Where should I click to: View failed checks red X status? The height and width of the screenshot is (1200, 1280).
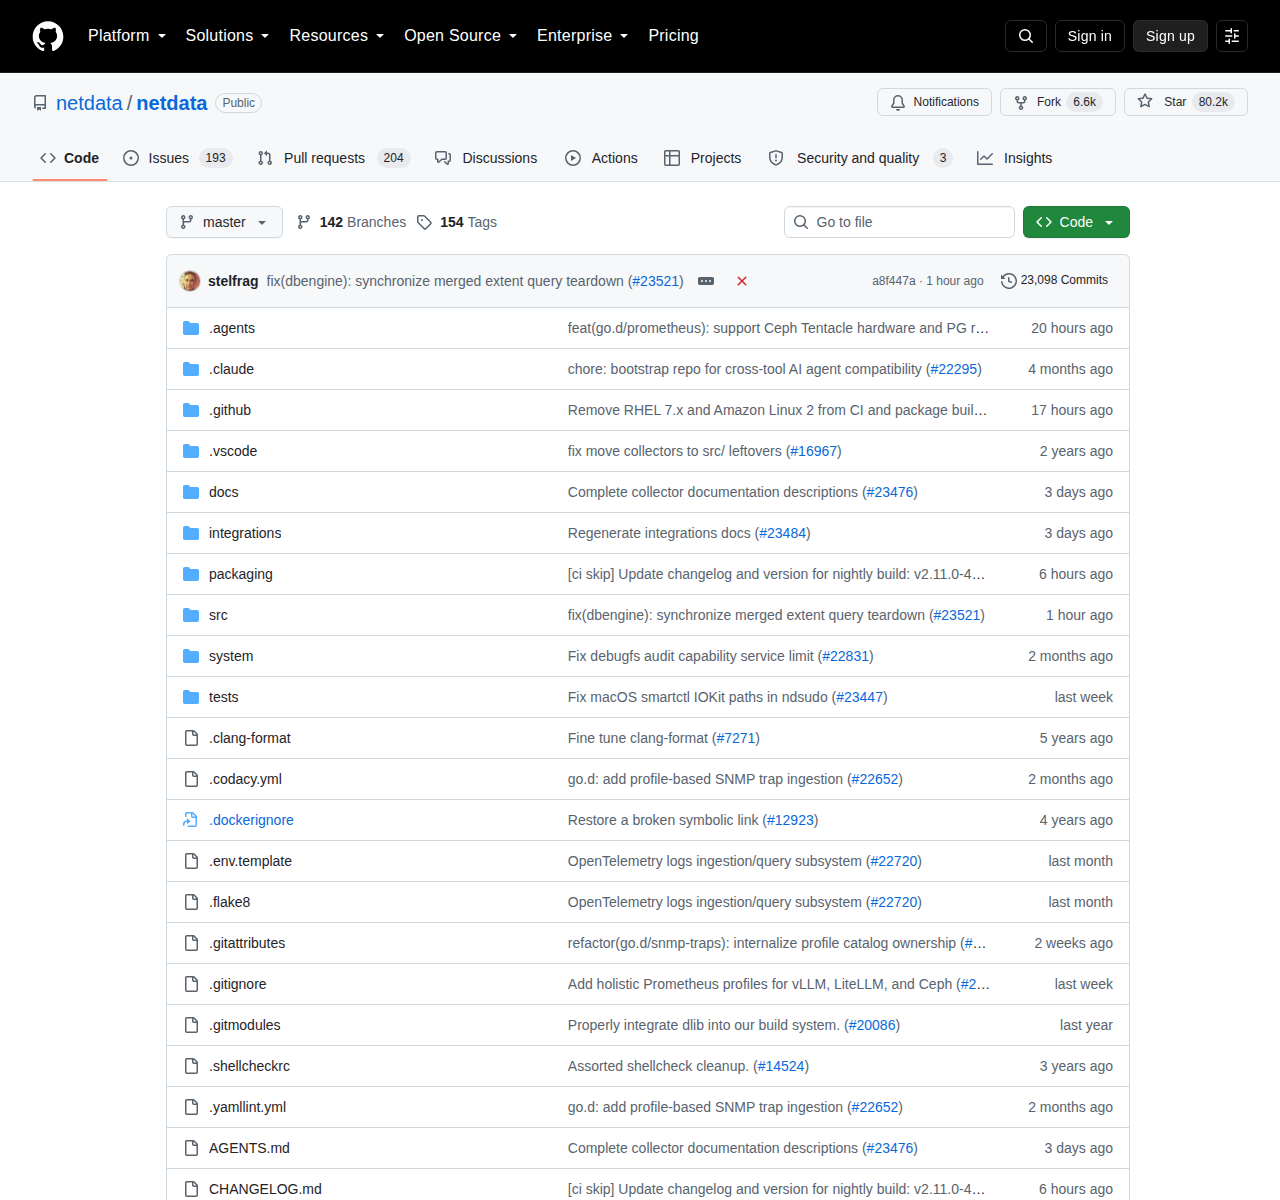tap(742, 281)
